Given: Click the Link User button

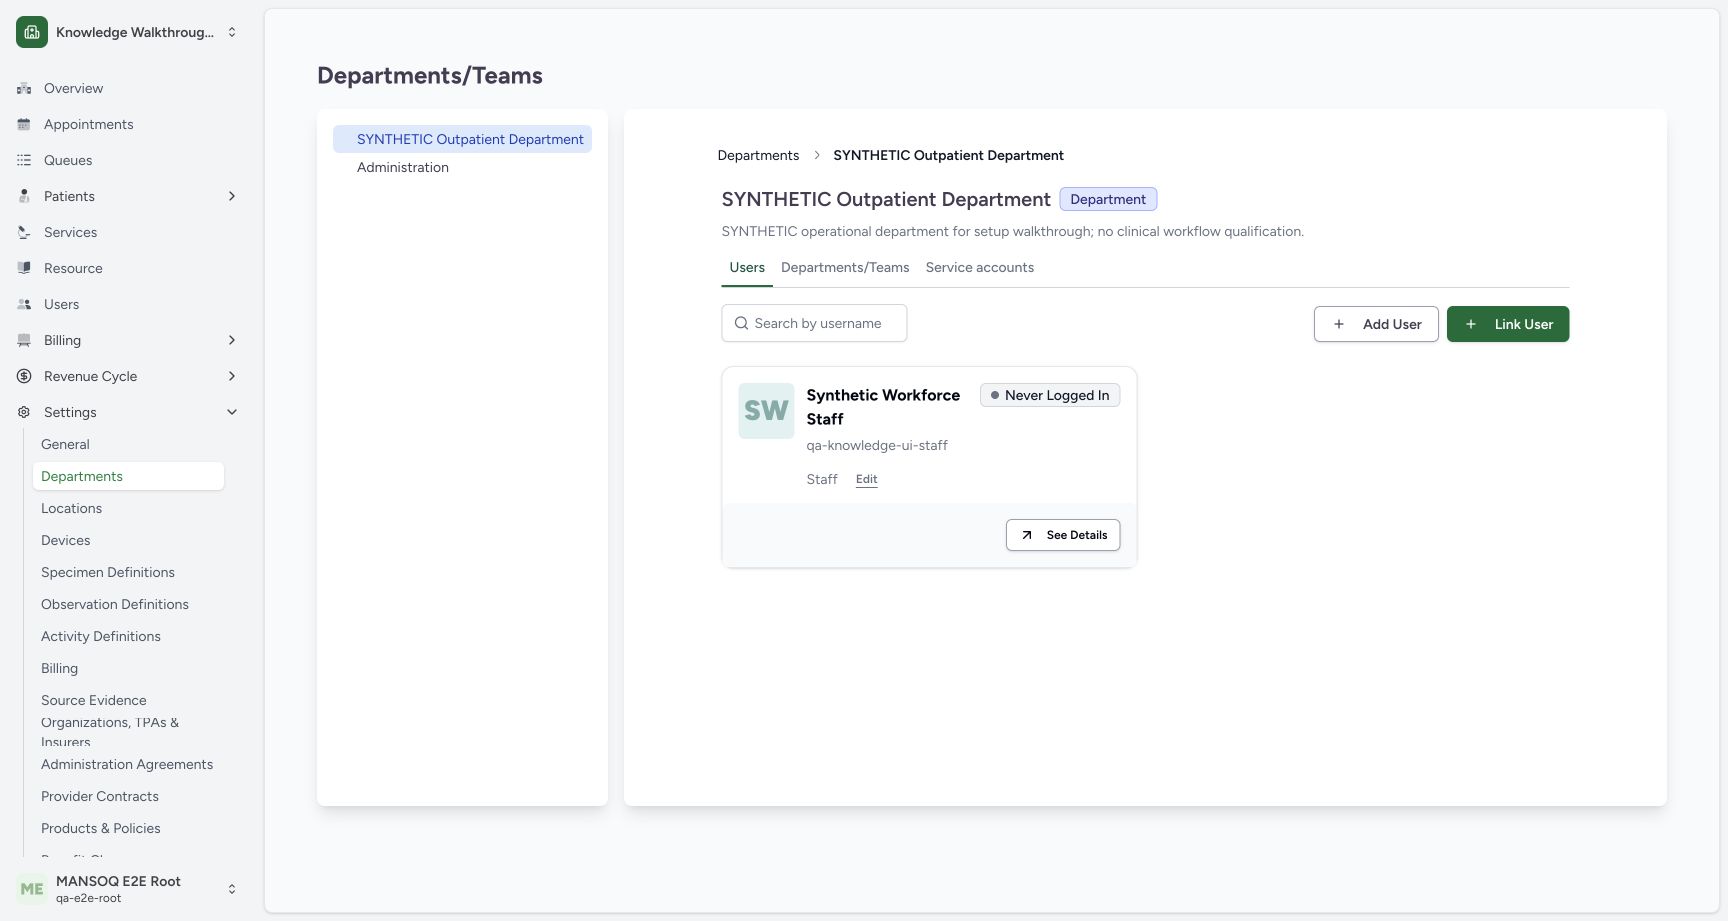Looking at the screenshot, I should (x=1508, y=324).
